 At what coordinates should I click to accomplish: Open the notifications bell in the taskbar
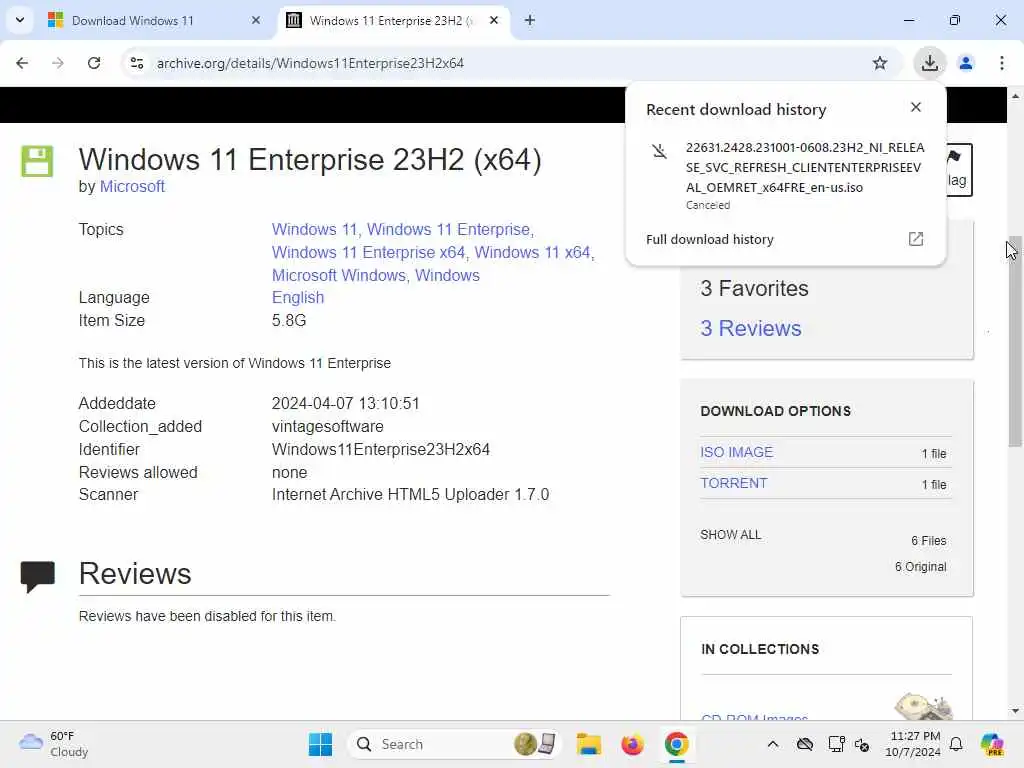tap(956, 744)
